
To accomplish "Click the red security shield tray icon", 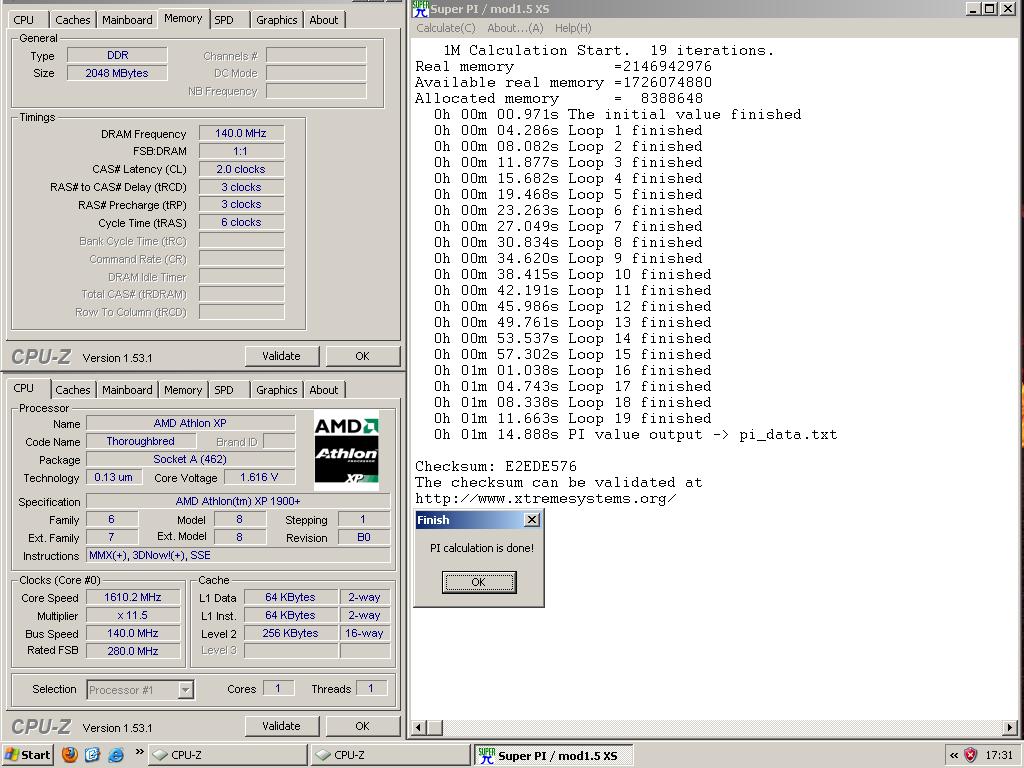I will (970, 755).
